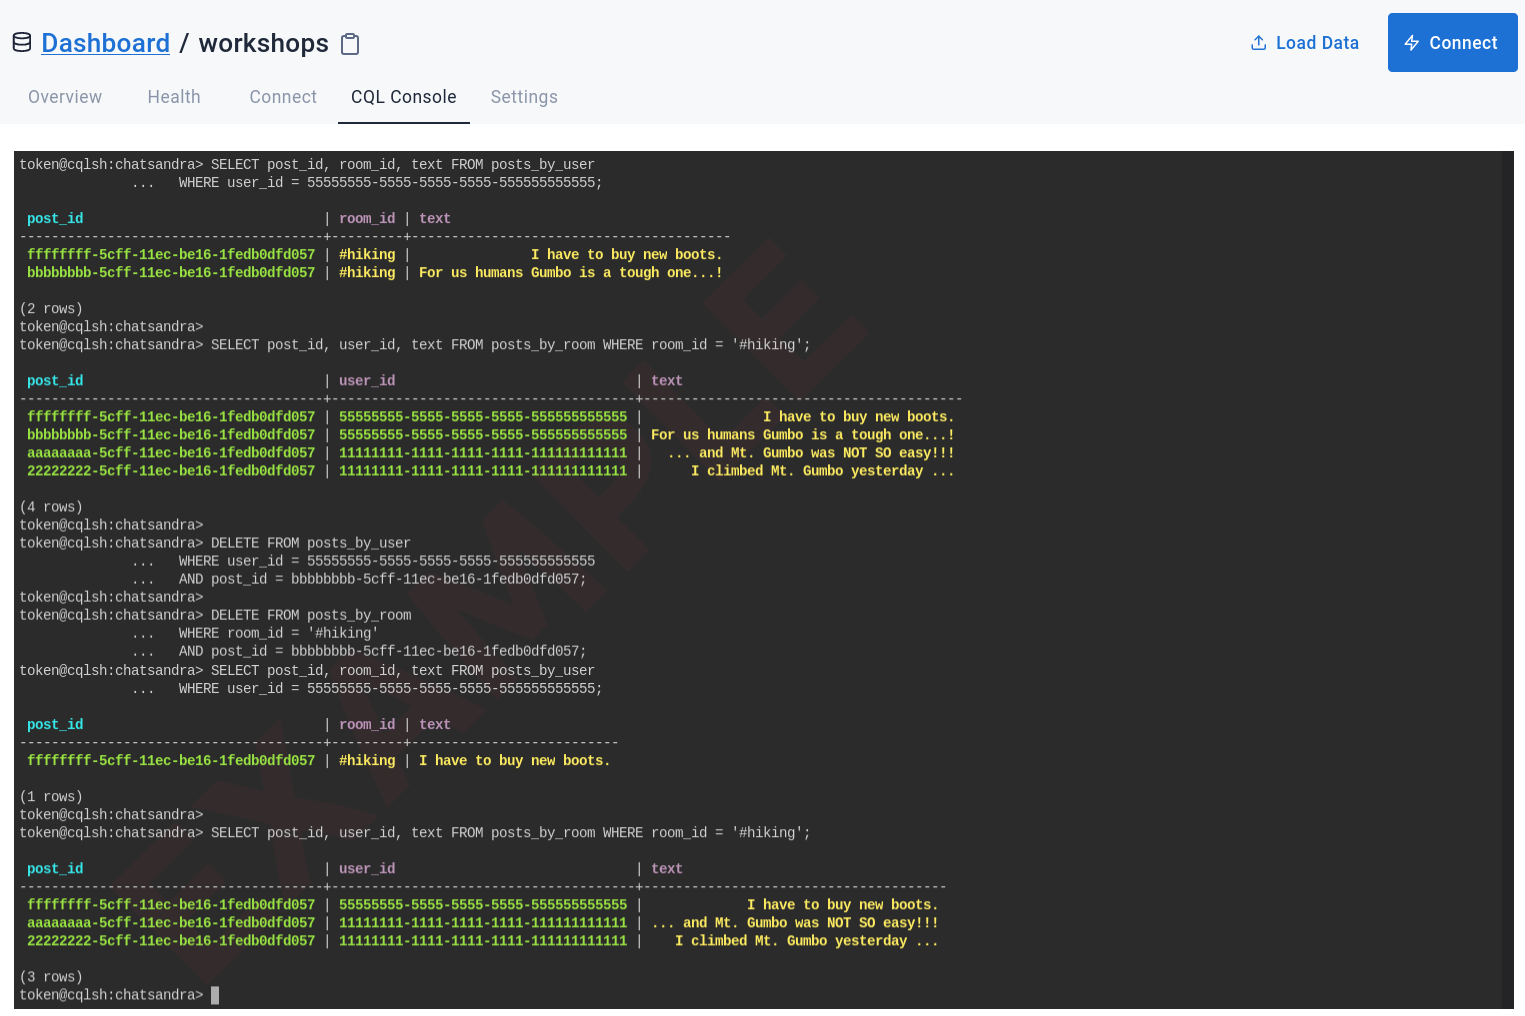Click the lightning bolt icon in Connect

point(1412,43)
